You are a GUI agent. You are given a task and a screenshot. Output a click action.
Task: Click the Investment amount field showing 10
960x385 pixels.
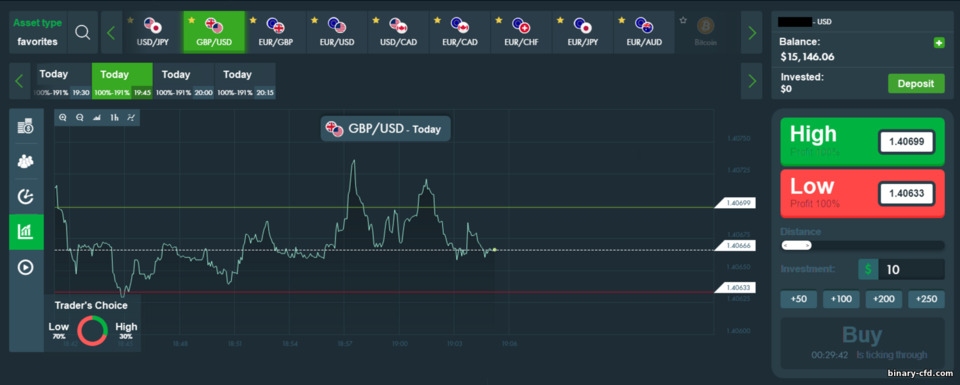[911, 269]
